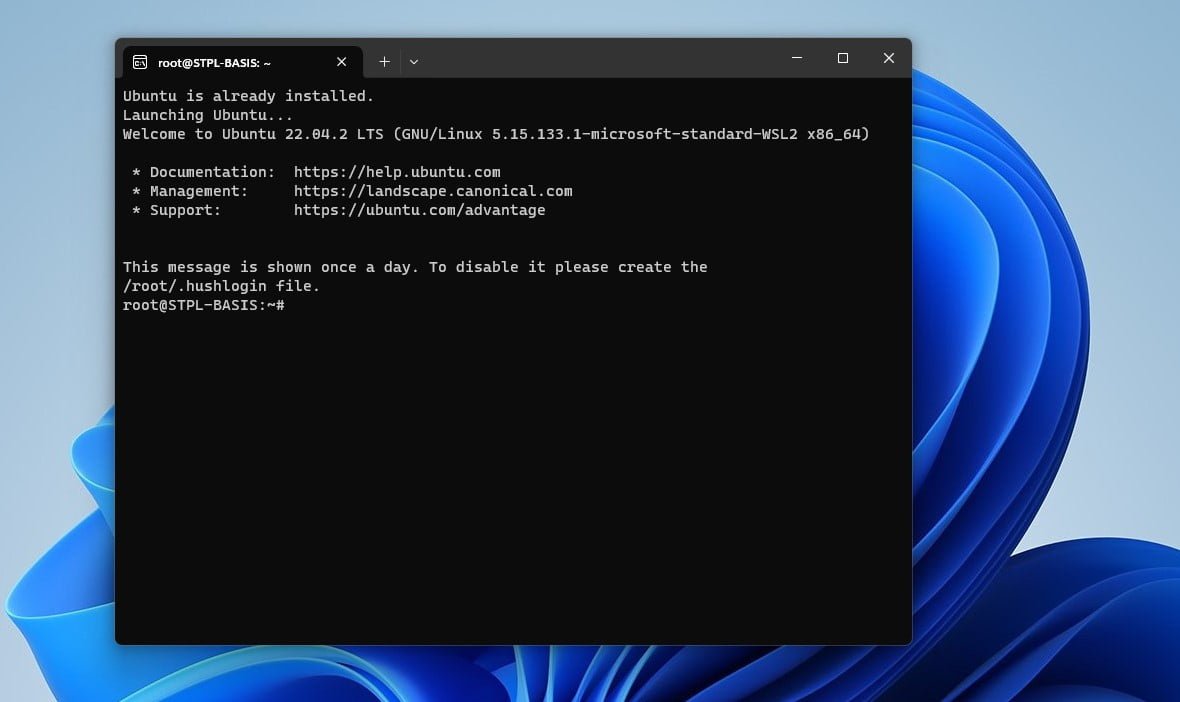Open the https://landscape.canonical.com link
The height and width of the screenshot is (702, 1180).
click(x=433, y=191)
